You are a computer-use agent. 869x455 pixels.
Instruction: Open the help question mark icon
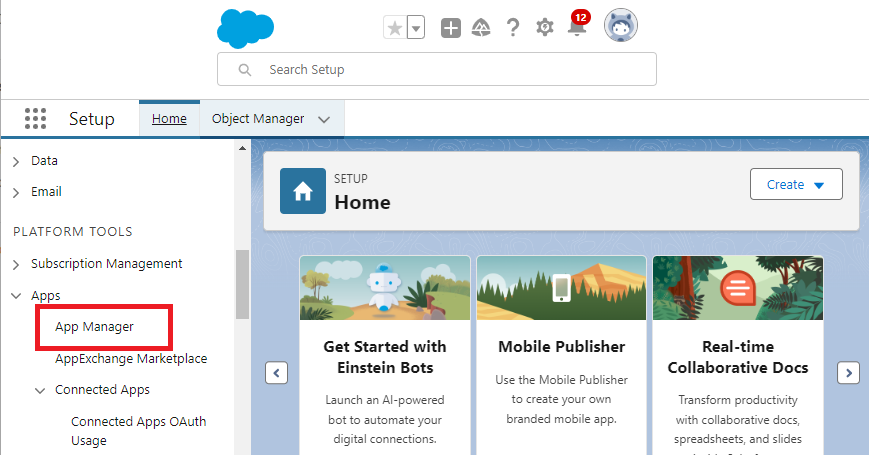pos(513,28)
